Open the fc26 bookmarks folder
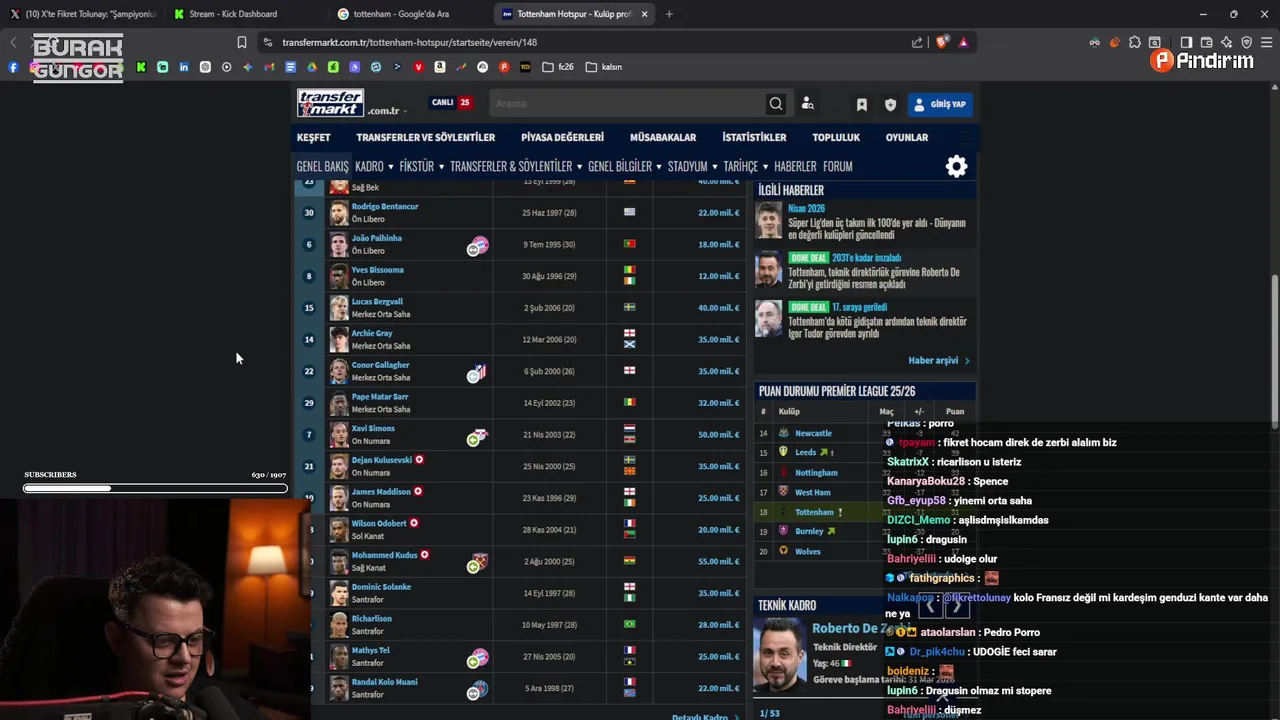Screen dimensions: 1280x720 pyautogui.click(x=558, y=67)
